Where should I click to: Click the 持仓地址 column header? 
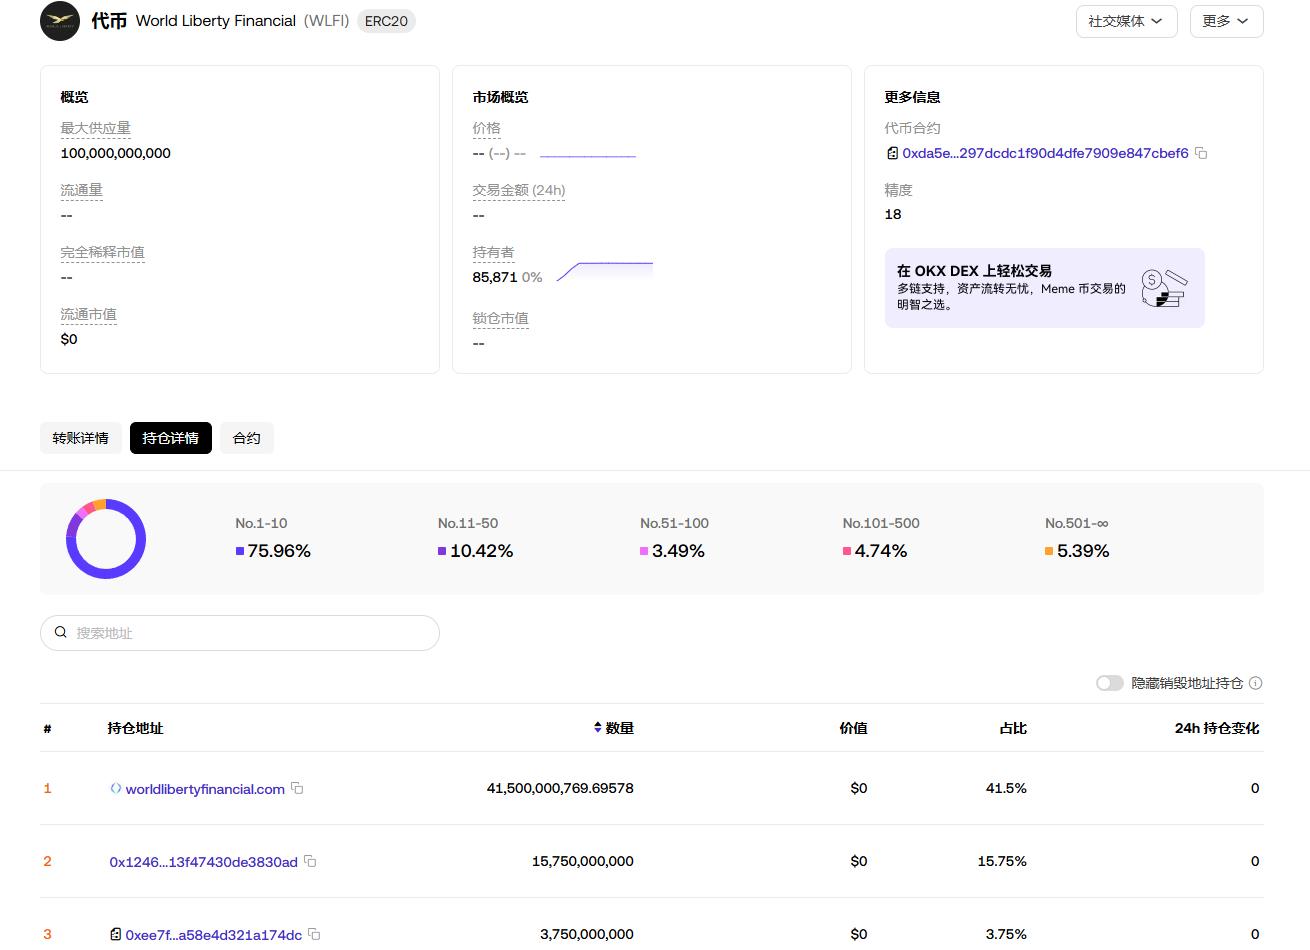click(x=135, y=728)
